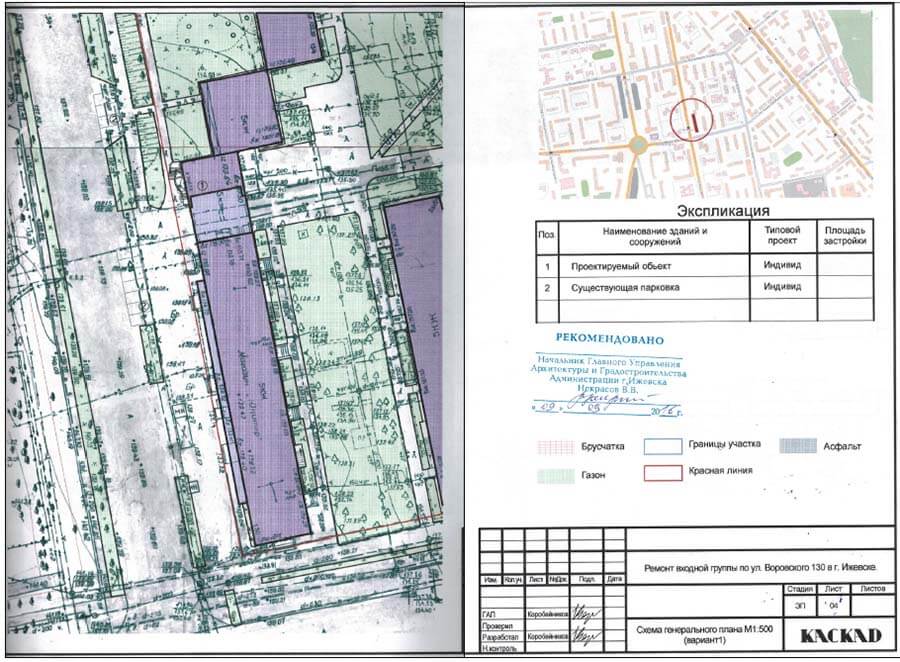Click the Ремонт входной группы project title
Viewport: 900px width, 662px height.
coord(757,565)
